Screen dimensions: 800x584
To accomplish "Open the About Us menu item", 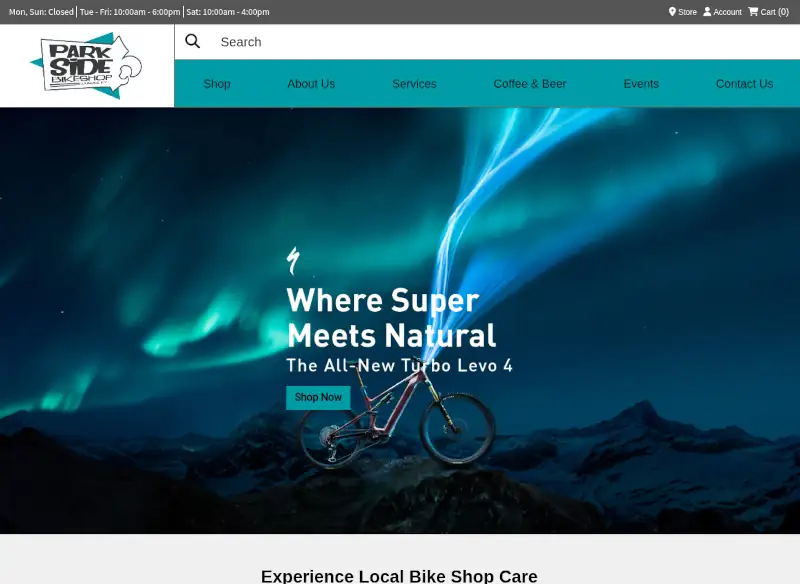I will pyautogui.click(x=311, y=84).
